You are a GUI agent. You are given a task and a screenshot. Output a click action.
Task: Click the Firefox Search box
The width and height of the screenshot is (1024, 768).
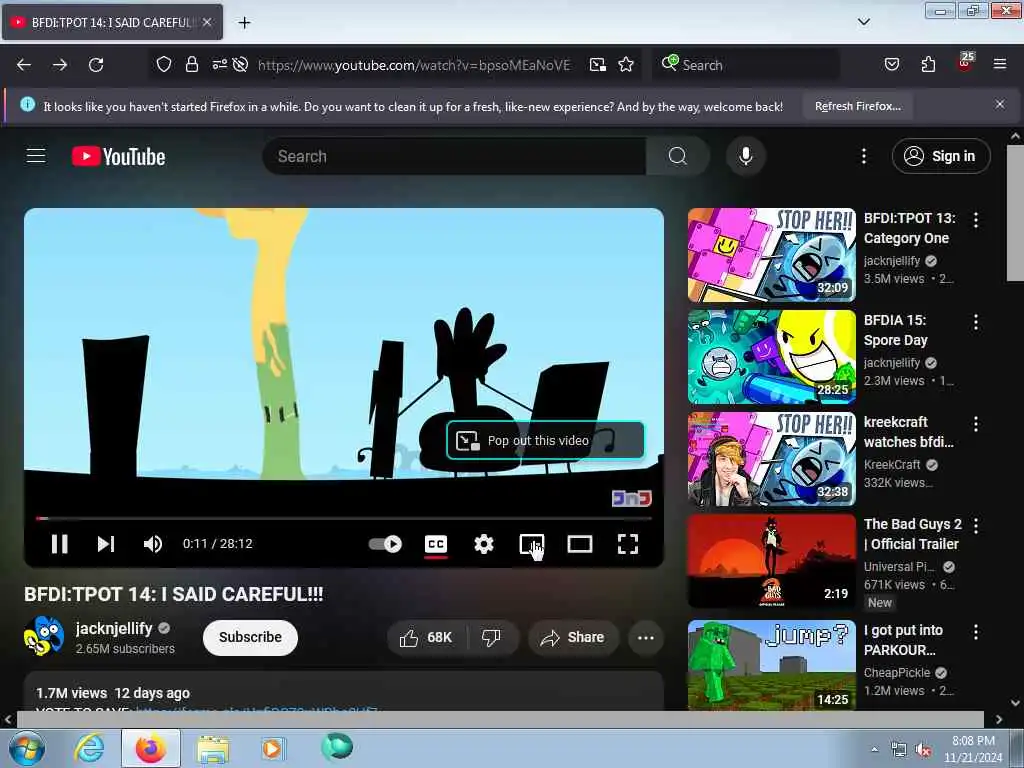point(746,65)
